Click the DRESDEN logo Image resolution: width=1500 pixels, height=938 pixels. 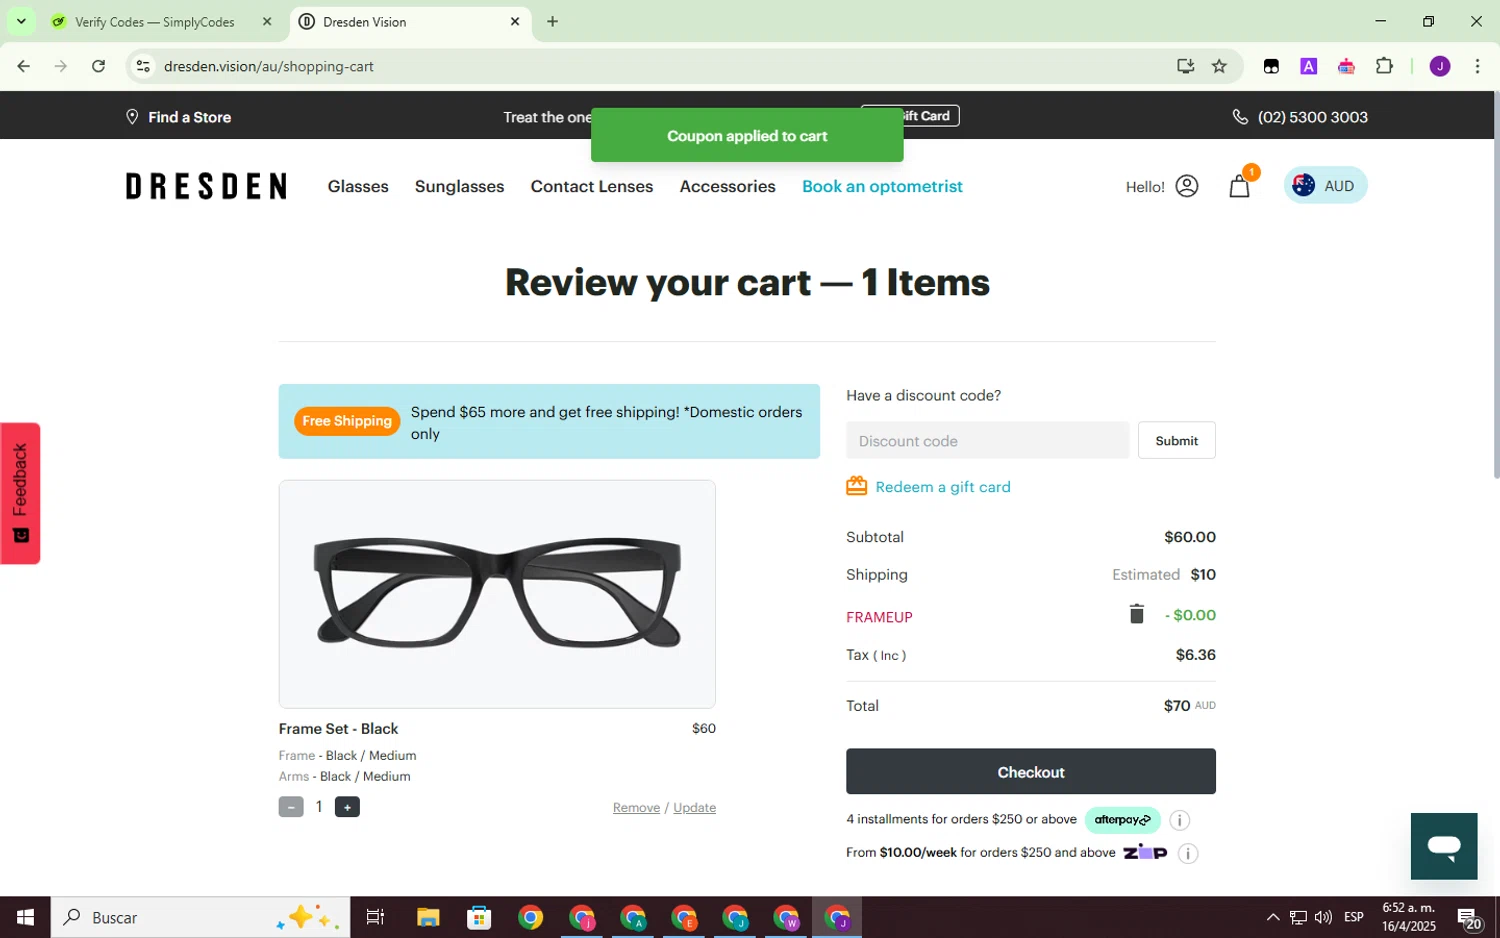click(206, 186)
